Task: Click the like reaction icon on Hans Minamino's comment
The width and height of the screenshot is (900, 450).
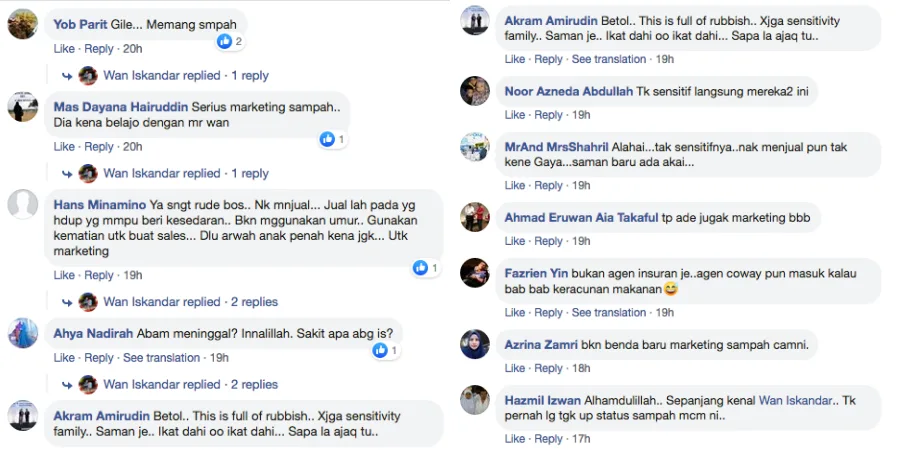Action: point(421,268)
